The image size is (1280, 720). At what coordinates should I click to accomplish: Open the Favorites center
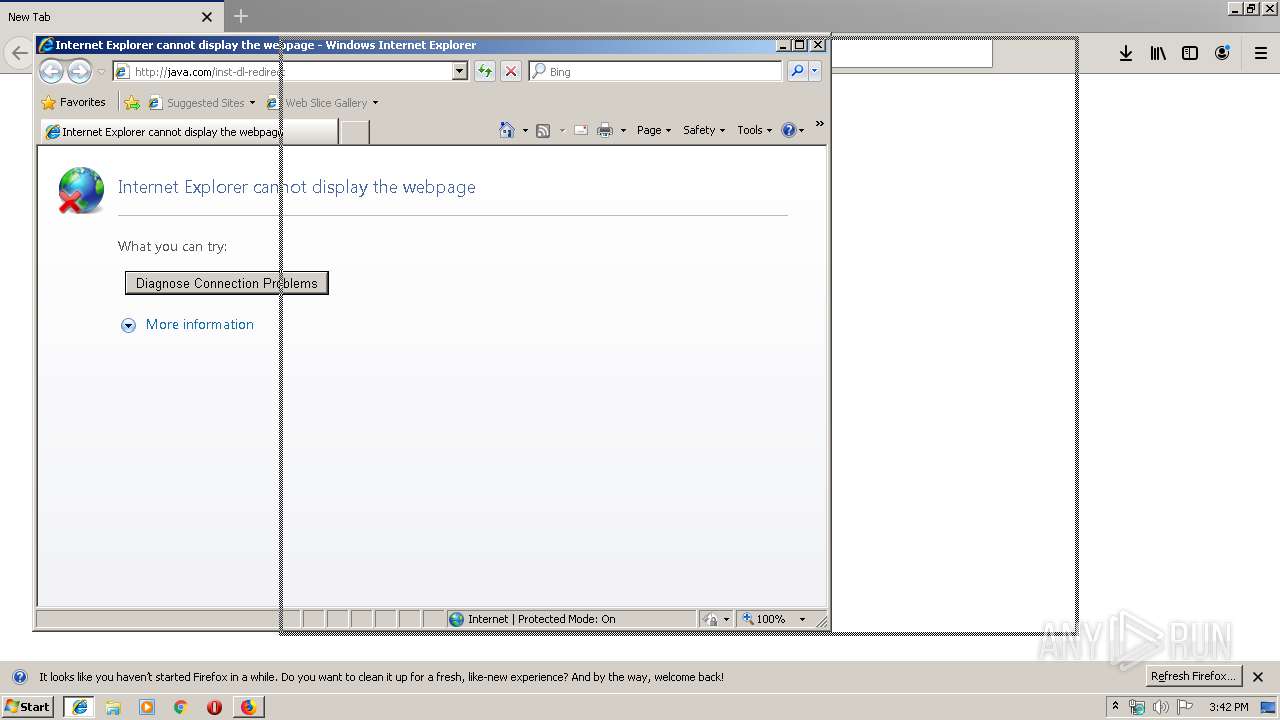click(x=73, y=102)
